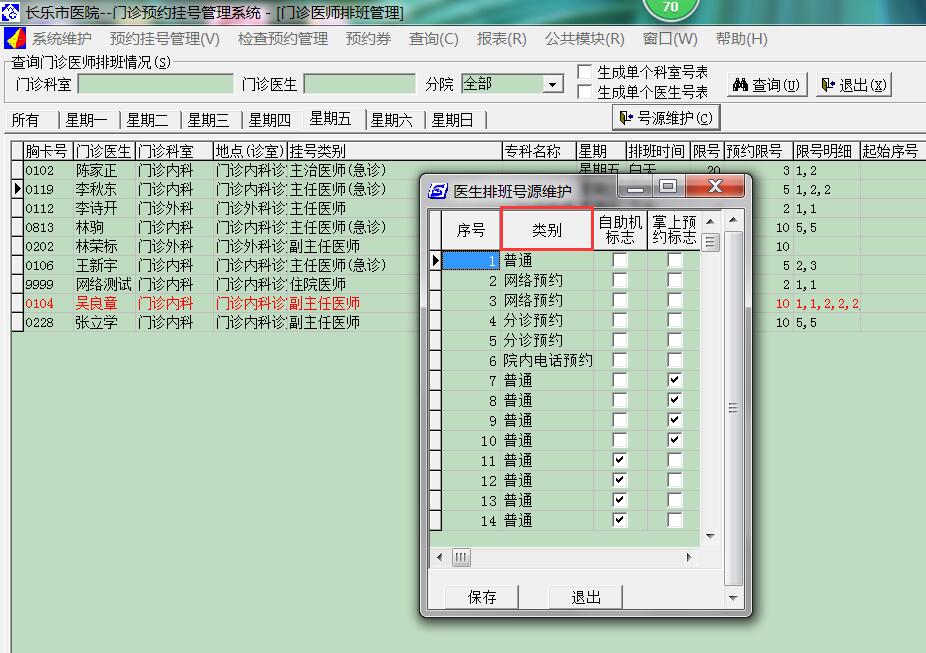
Task: Click horizontal scroll left arrow in dialog
Action: point(439,557)
